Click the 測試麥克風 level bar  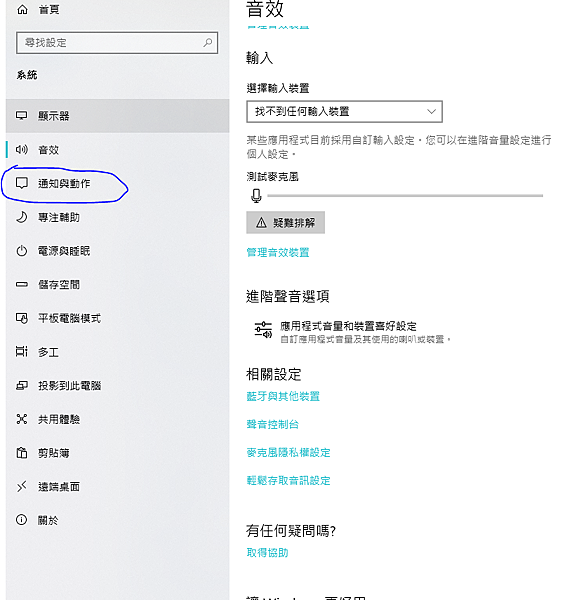tap(405, 196)
